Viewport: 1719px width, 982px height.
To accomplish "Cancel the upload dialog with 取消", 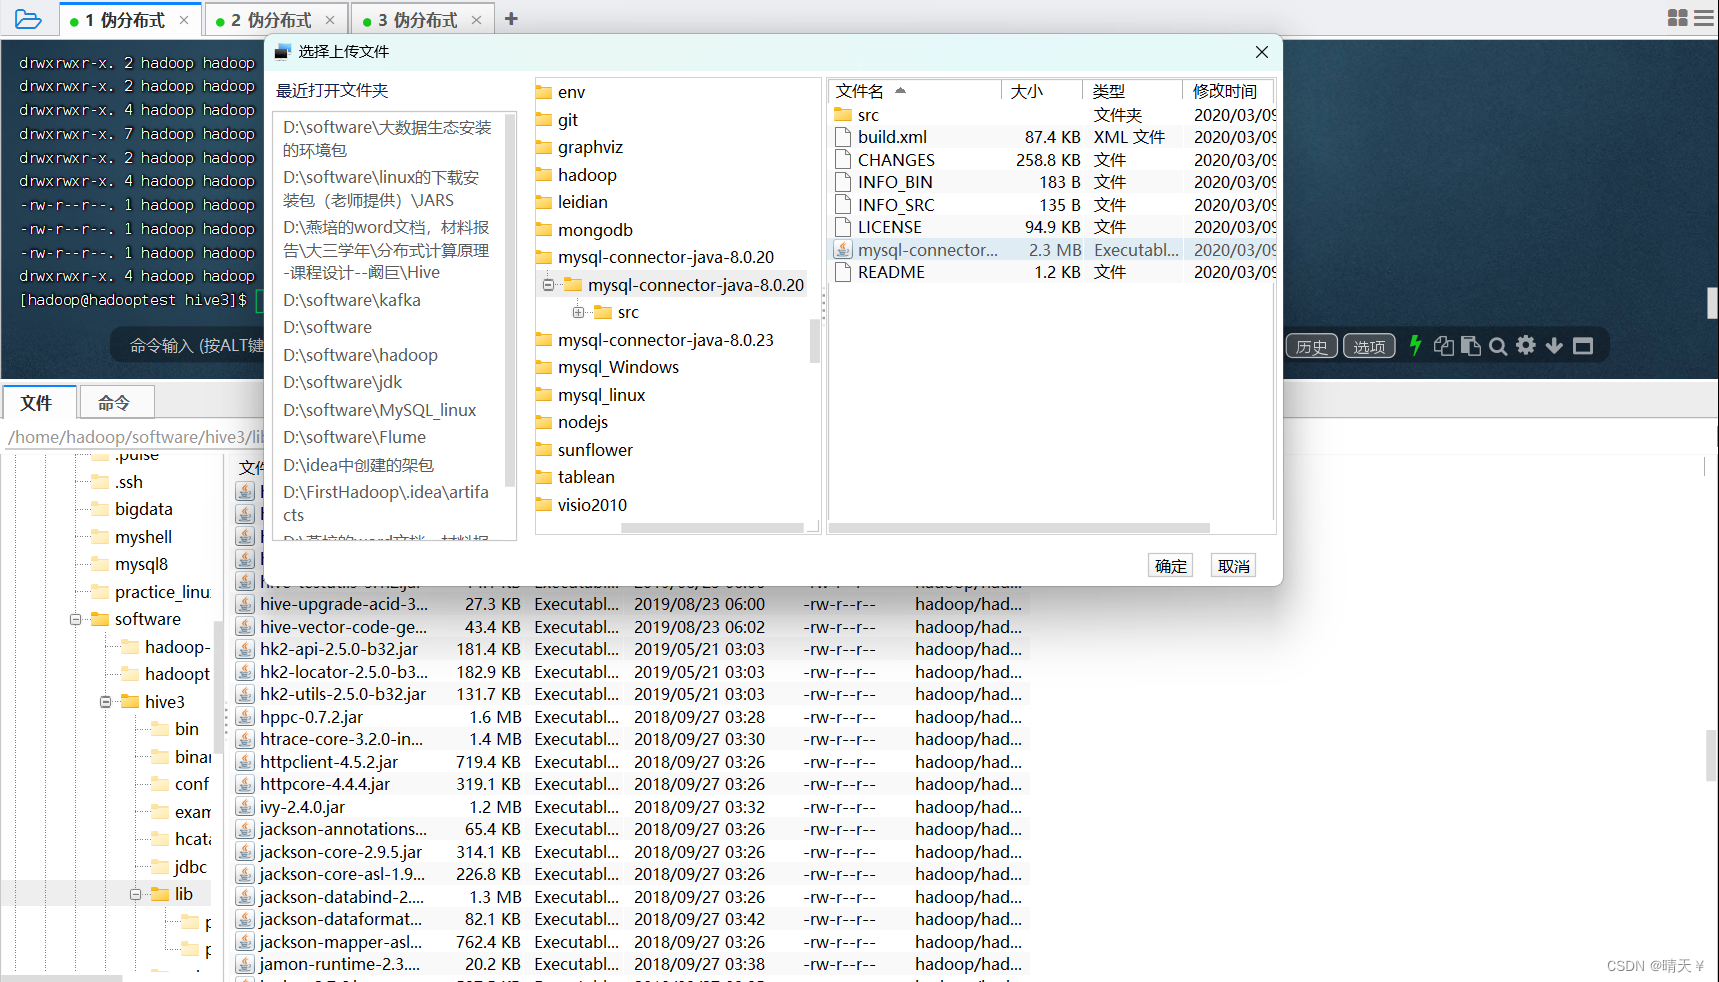I will (1232, 565).
